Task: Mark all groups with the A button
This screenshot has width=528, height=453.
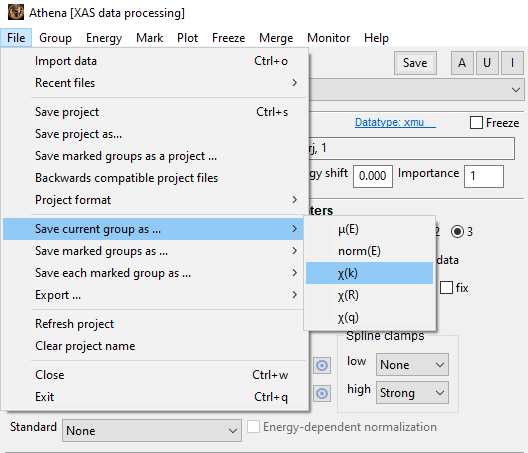Action: click(462, 63)
